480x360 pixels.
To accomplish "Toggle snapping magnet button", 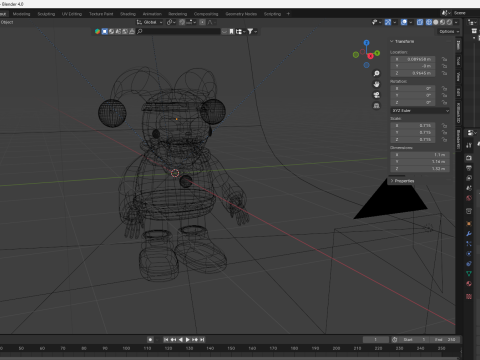I will pyautogui.click(x=182, y=22).
